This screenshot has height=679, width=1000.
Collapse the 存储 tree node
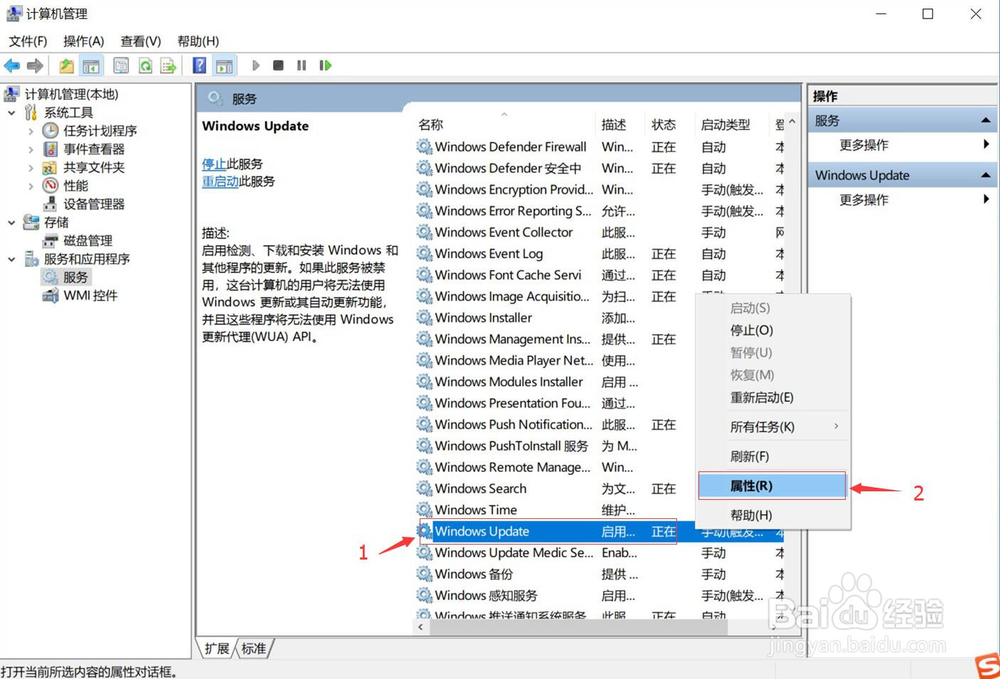[x=11, y=223]
